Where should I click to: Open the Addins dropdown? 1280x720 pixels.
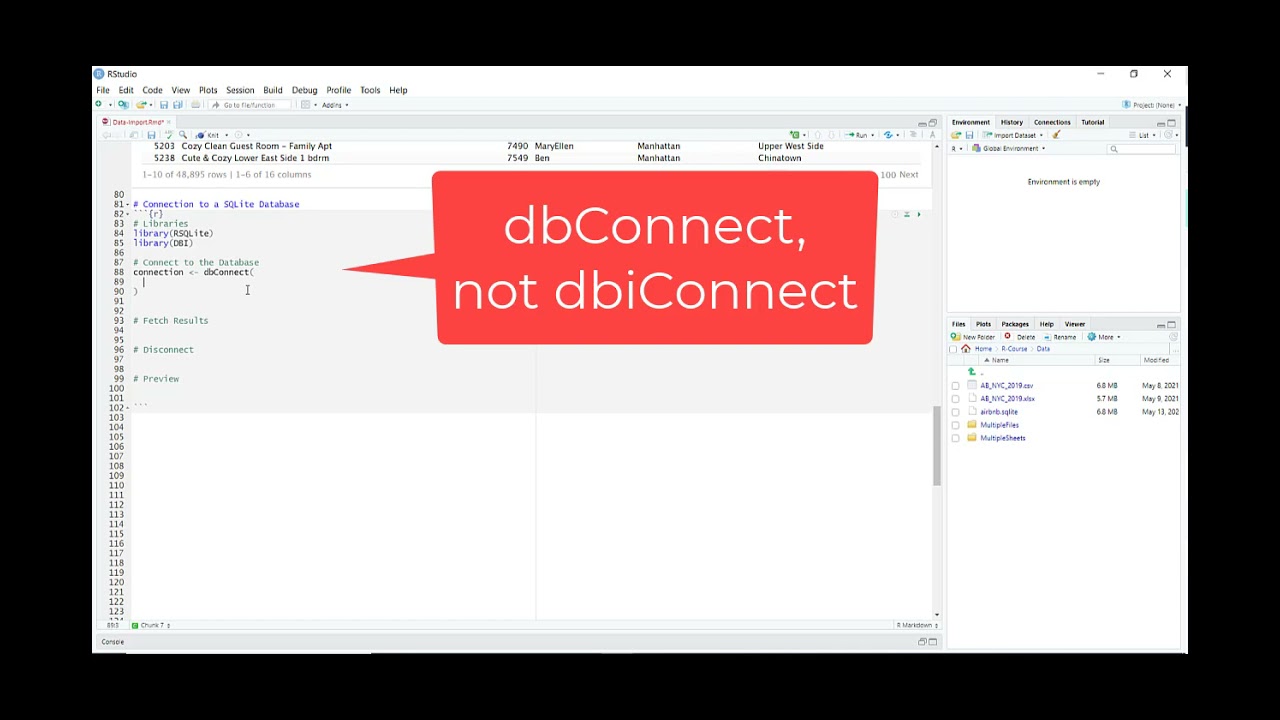[335, 105]
